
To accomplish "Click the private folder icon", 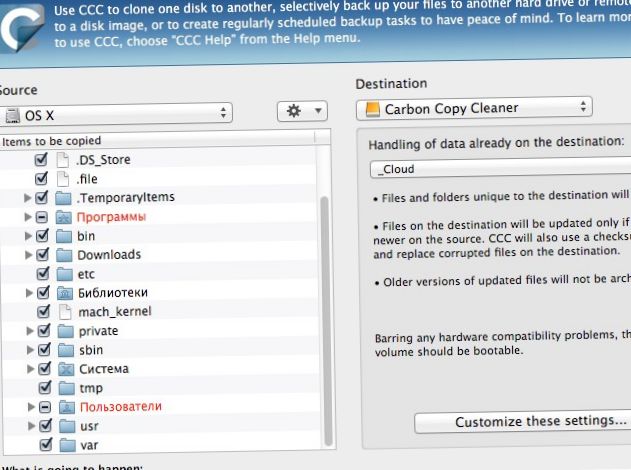I will [66, 331].
